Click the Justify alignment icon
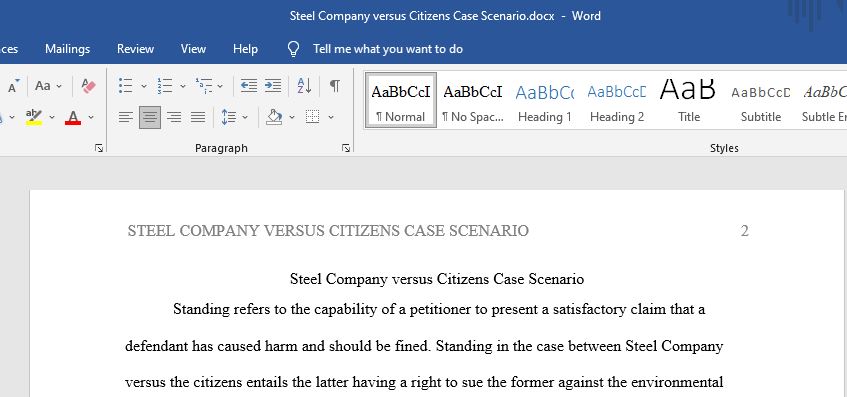847x397 pixels. point(198,117)
